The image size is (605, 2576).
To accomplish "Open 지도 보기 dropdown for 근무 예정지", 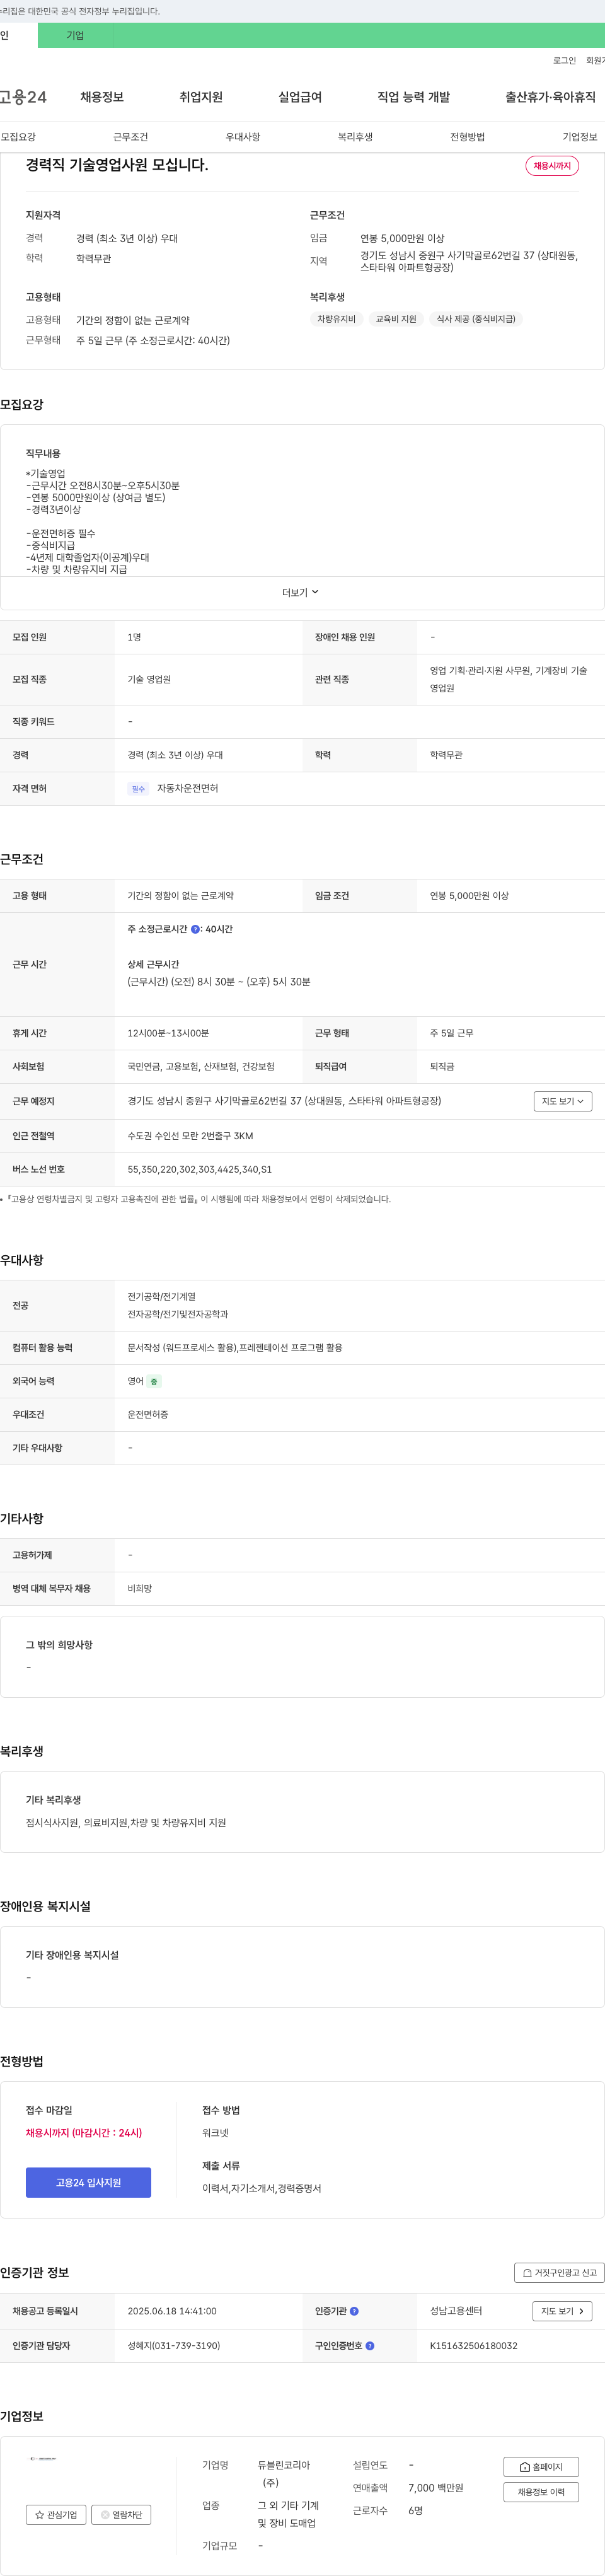I will tap(562, 1101).
